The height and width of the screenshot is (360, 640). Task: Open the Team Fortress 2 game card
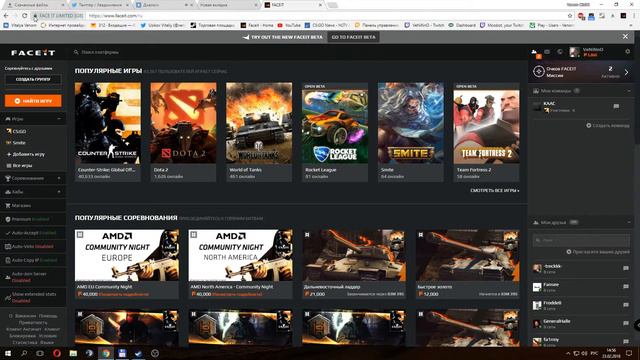(487, 131)
